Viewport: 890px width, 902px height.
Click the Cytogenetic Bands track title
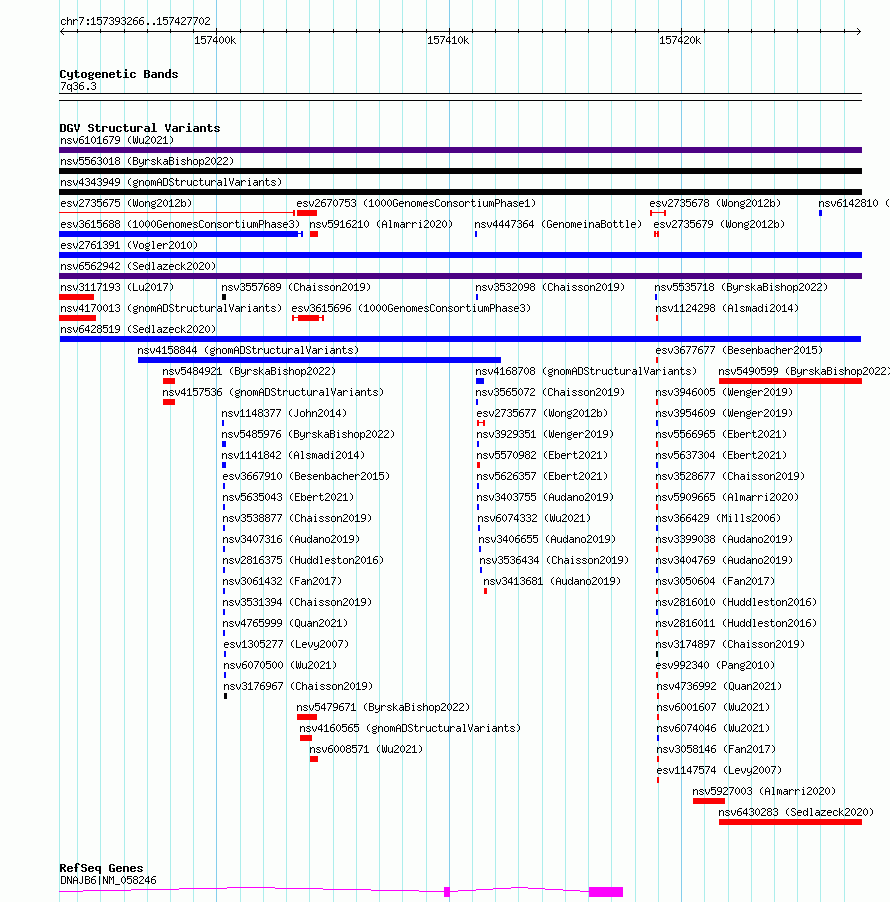pyautogui.click(x=119, y=74)
